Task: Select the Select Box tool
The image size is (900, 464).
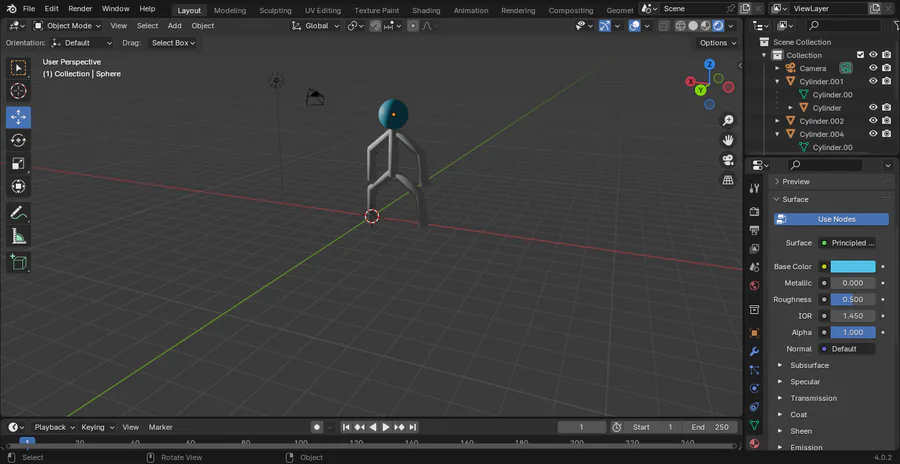Action: [18, 68]
